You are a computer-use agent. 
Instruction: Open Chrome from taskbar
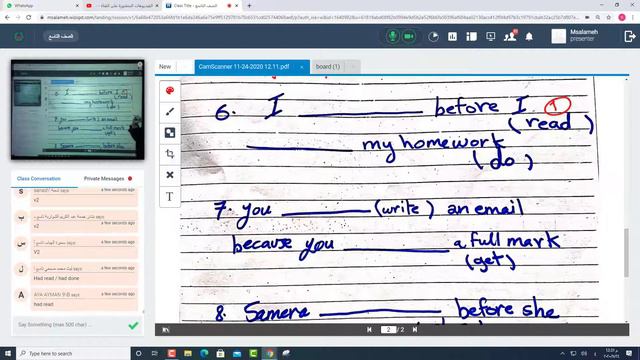269,353
